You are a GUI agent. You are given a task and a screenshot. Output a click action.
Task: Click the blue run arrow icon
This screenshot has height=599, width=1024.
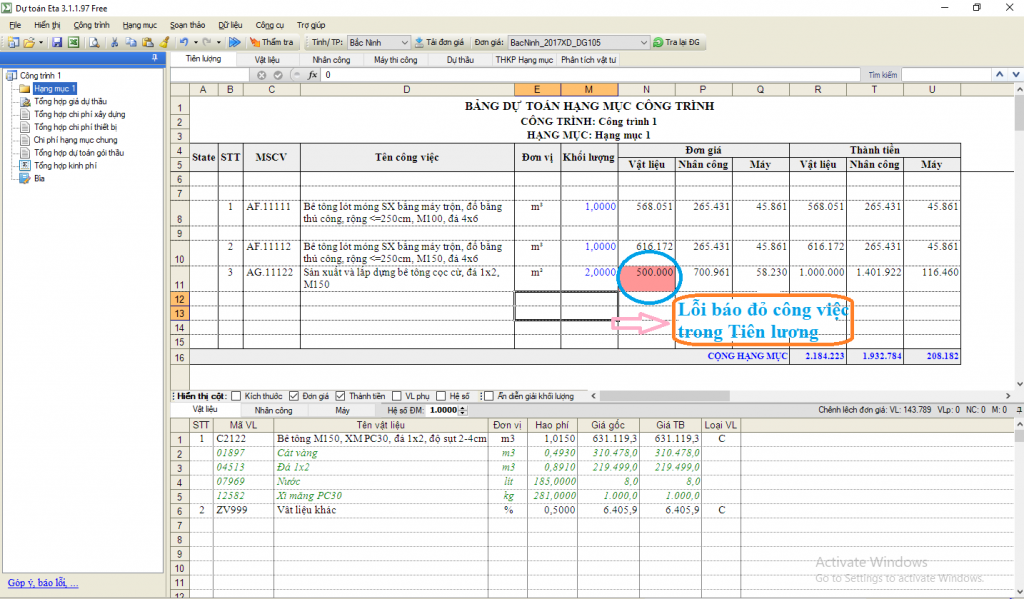(x=234, y=43)
